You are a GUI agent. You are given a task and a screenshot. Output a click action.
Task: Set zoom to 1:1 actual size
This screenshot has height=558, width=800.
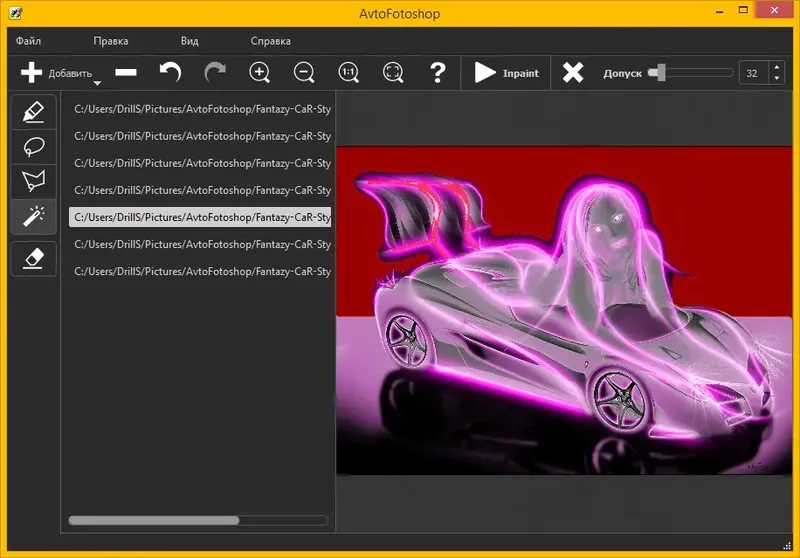349,72
